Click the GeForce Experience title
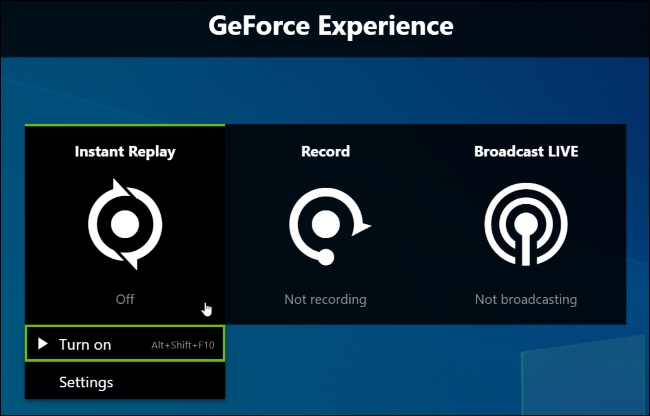The image size is (650, 416). click(x=331, y=26)
